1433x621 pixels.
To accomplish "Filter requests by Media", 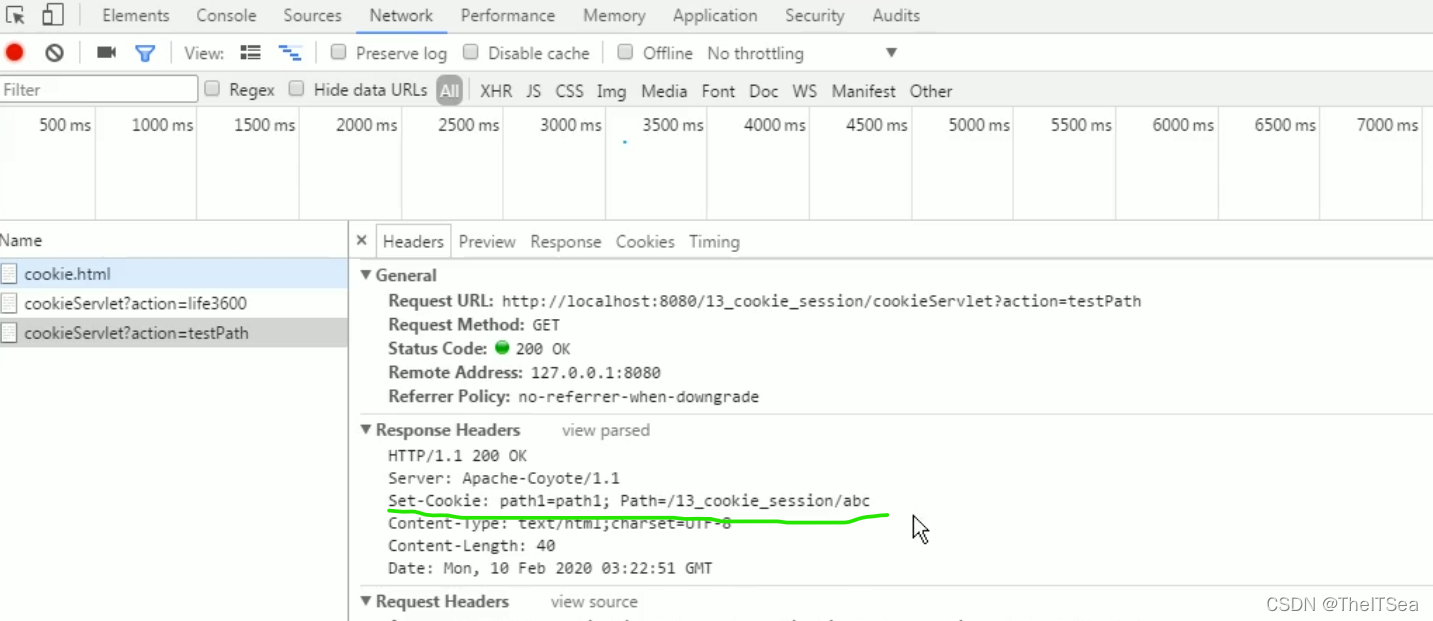I will click(664, 91).
